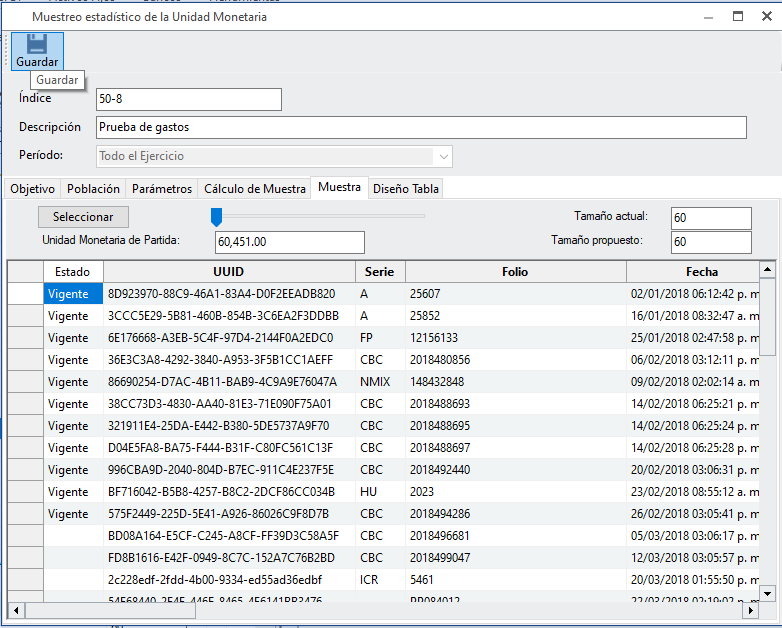Sort by the Folio column header
782x628 pixels.
tap(515, 272)
